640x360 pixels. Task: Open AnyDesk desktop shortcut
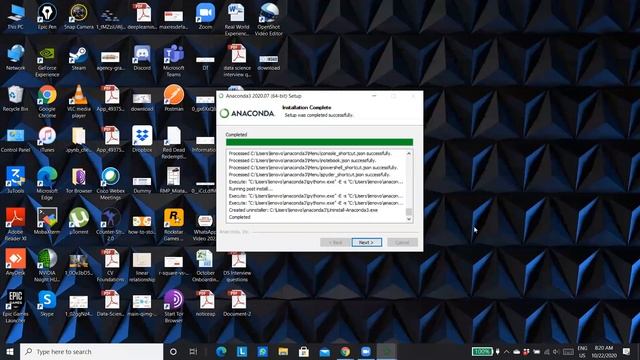click(16, 262)
